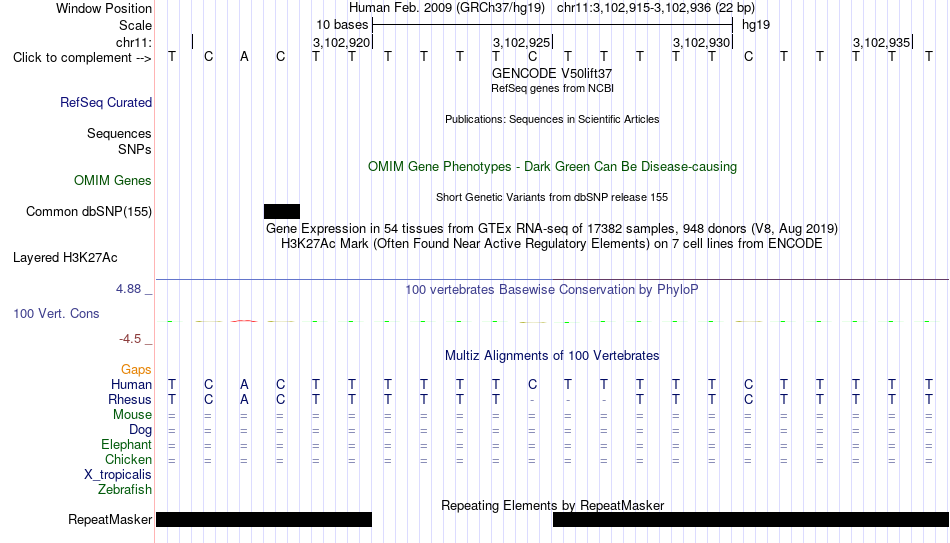The image size is (950, 543).
Task: Click 'Publications: Sequences in Scientific Articles' title
Action: coord(552,119)
